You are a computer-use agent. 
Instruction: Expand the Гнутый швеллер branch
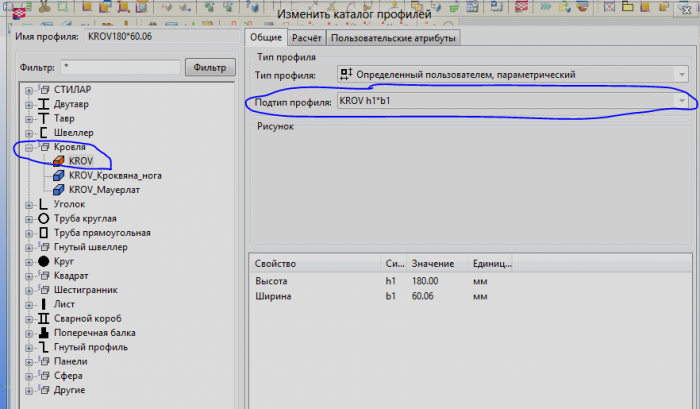[29, 248]
